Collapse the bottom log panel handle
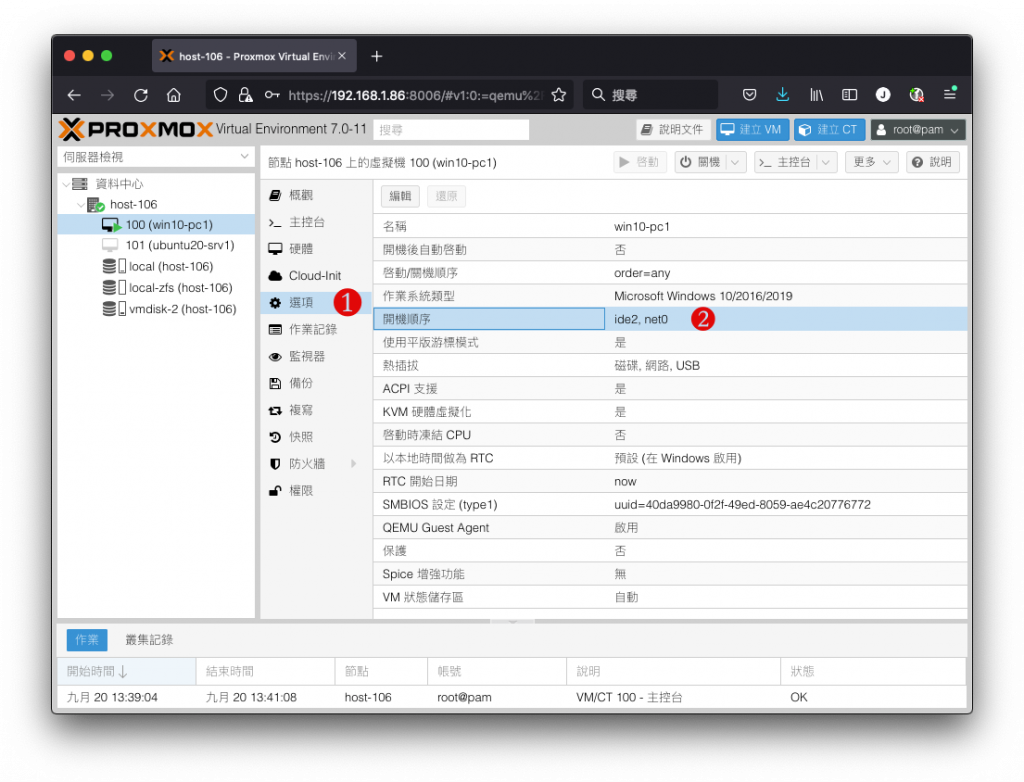Viewport: 1024px width, 782px height. [x=513, y=621]
